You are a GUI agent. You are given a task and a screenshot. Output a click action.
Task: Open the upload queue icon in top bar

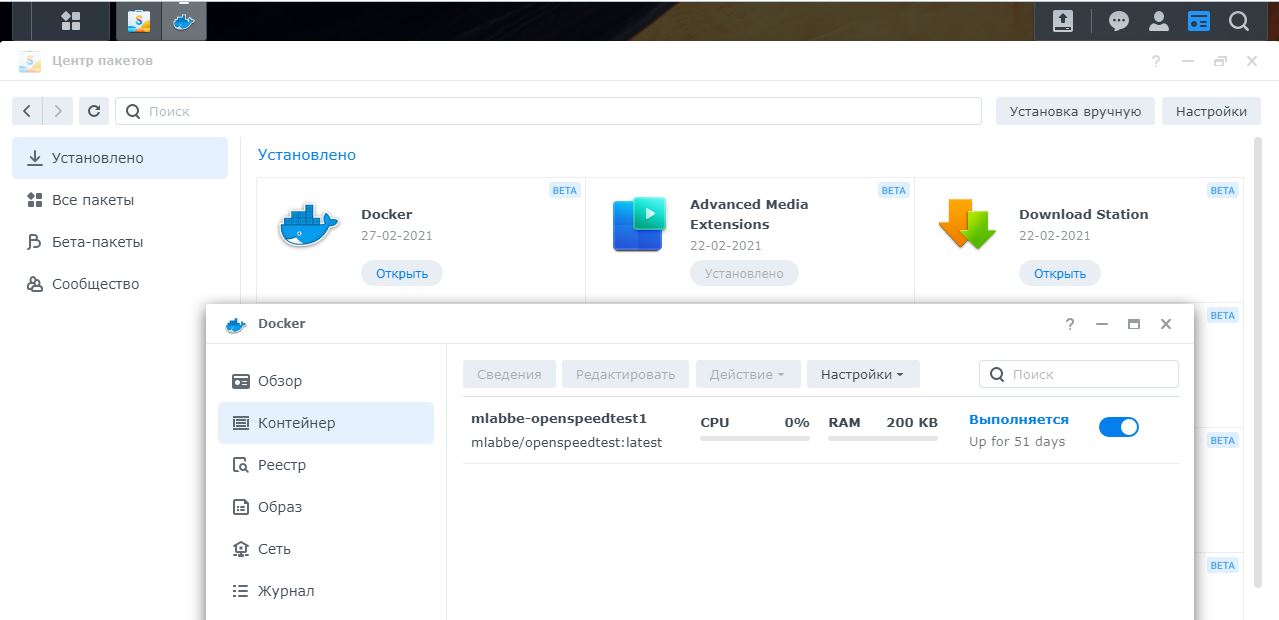(x=1062, y=21)
